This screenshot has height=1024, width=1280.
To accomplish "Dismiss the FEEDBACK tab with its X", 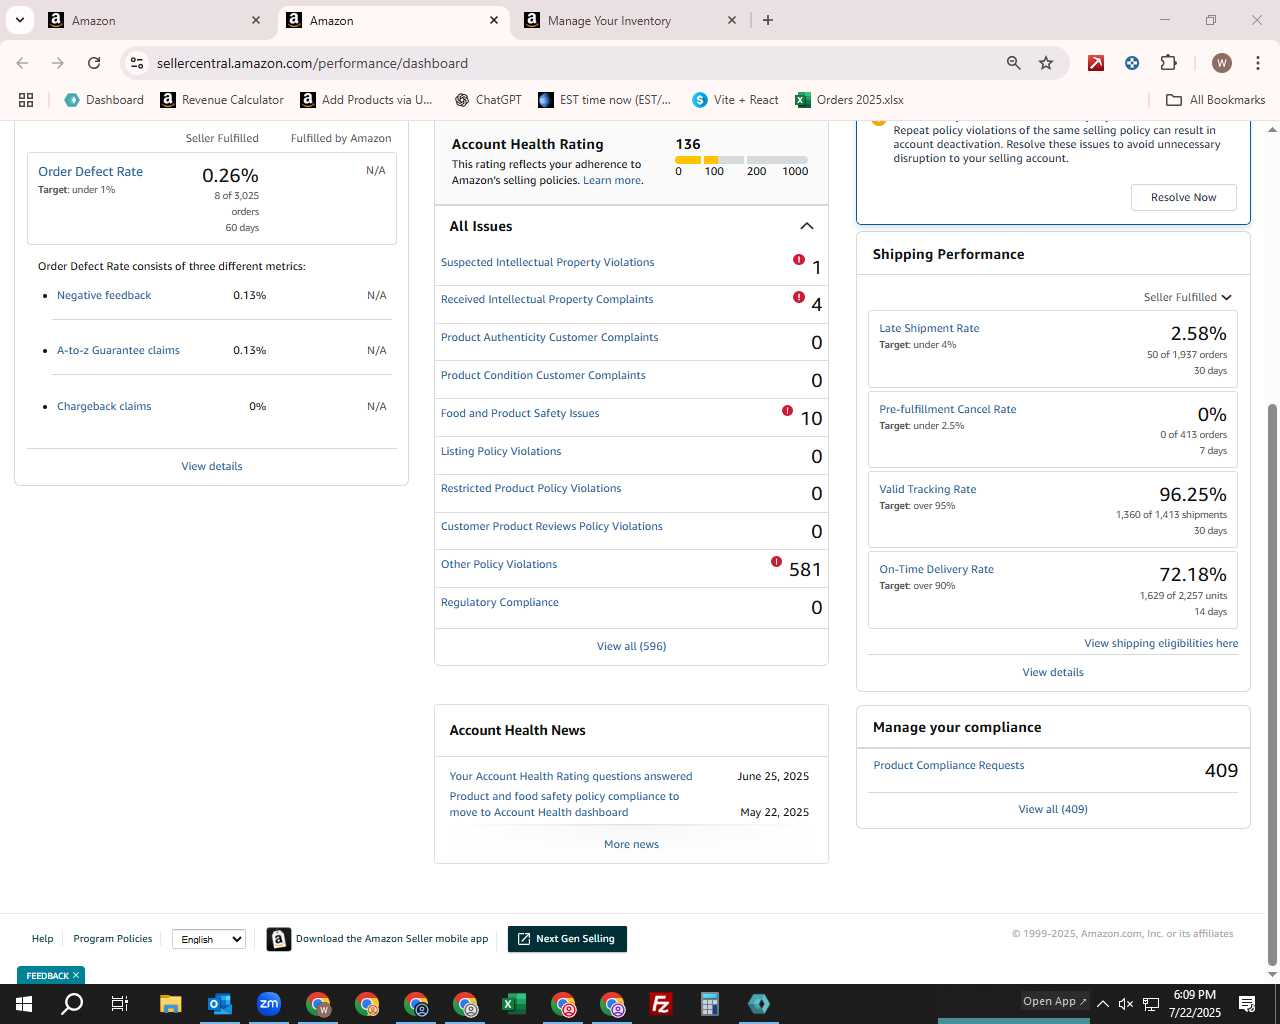I will coord(75,975).
